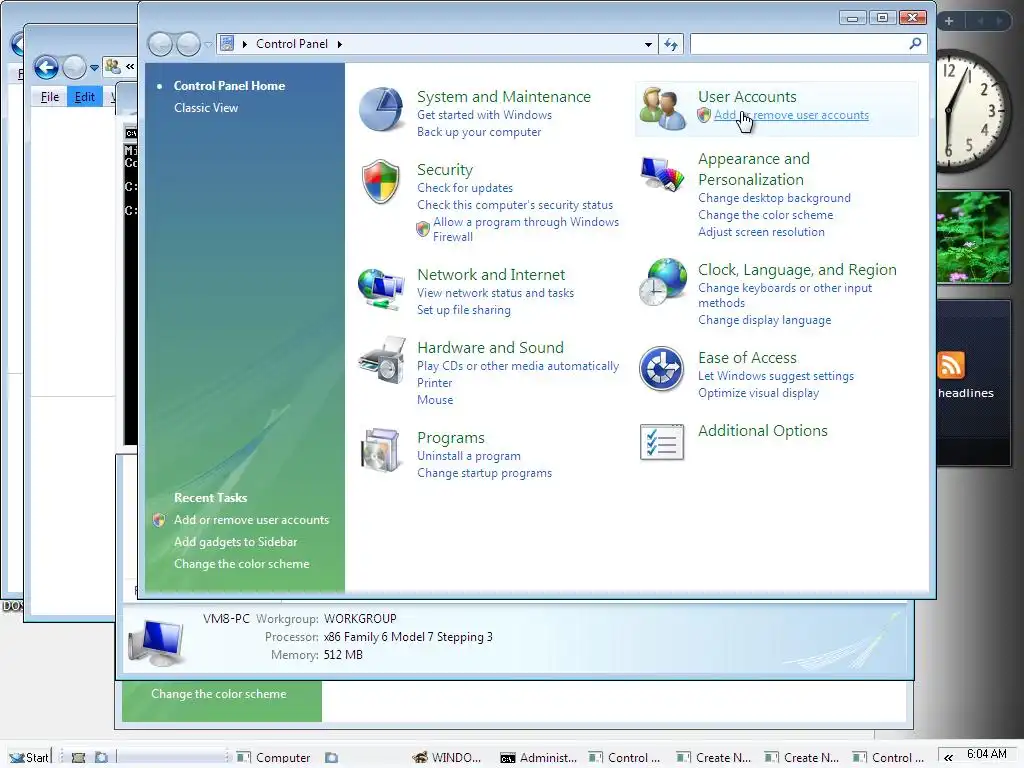Click Adjust screen resolution
The image size is (1024, 768).
tap(761, 232)
